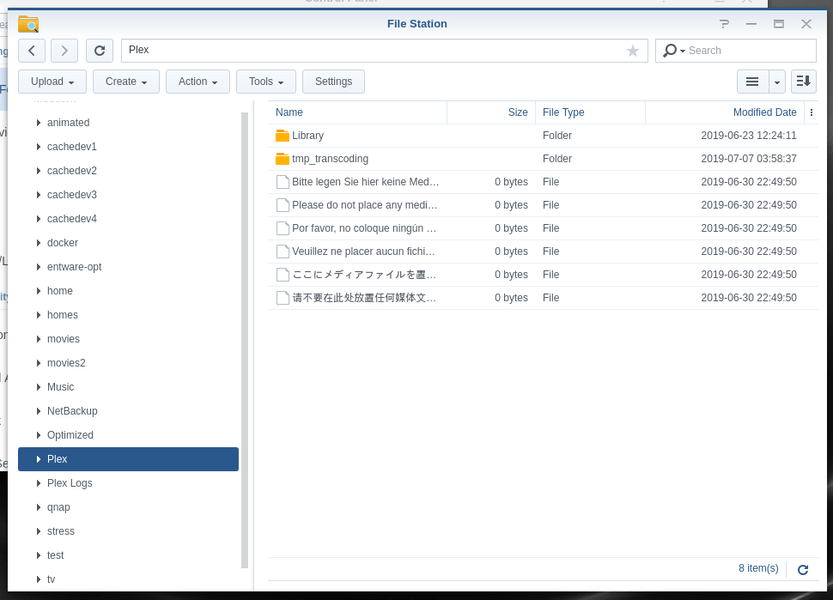
Task: Select the Optimized folder in tree
Action: pyautogui.click(x=70, y=435)
